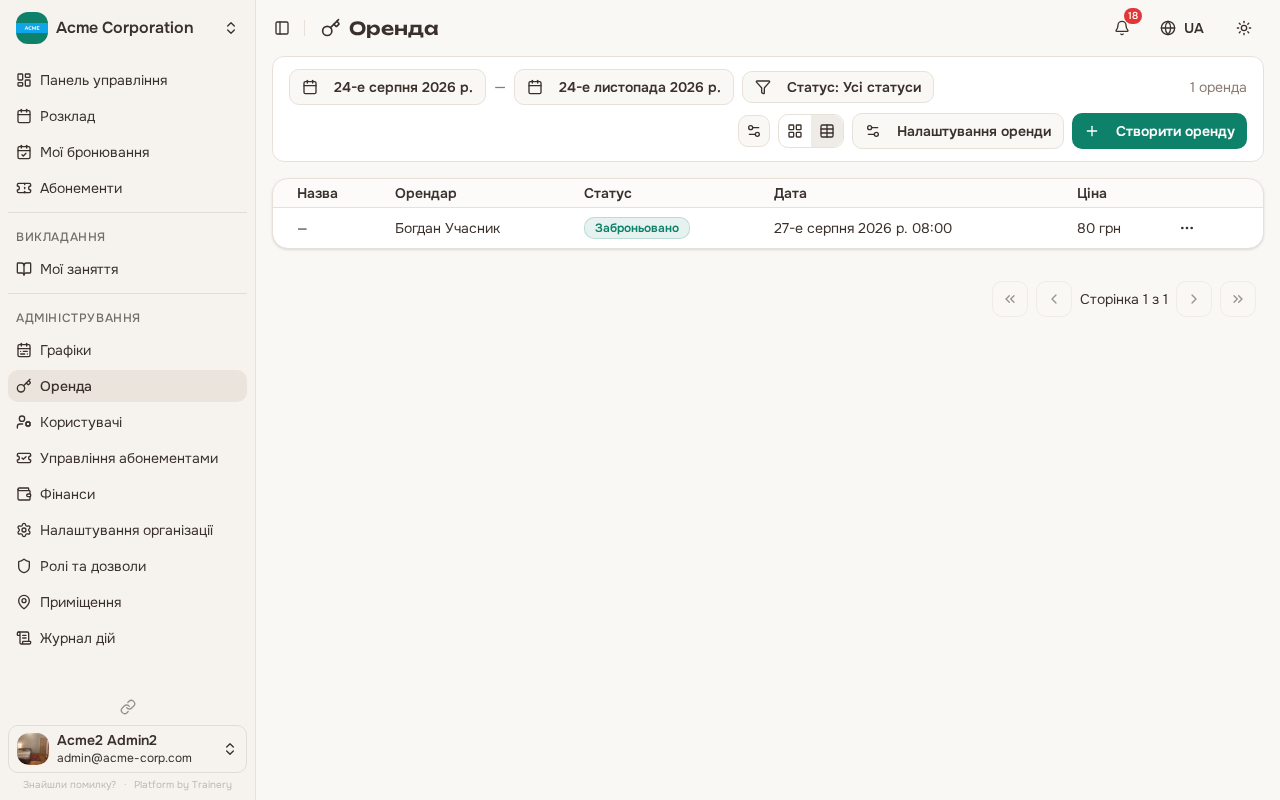Click the Acme2 Admin2 avatar
This screenshot has width=1280, height=800.
[33, 749]
